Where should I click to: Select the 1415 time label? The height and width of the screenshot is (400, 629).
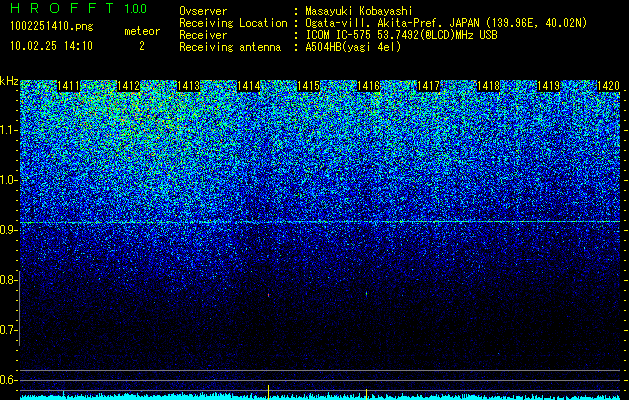pos(308,86)
